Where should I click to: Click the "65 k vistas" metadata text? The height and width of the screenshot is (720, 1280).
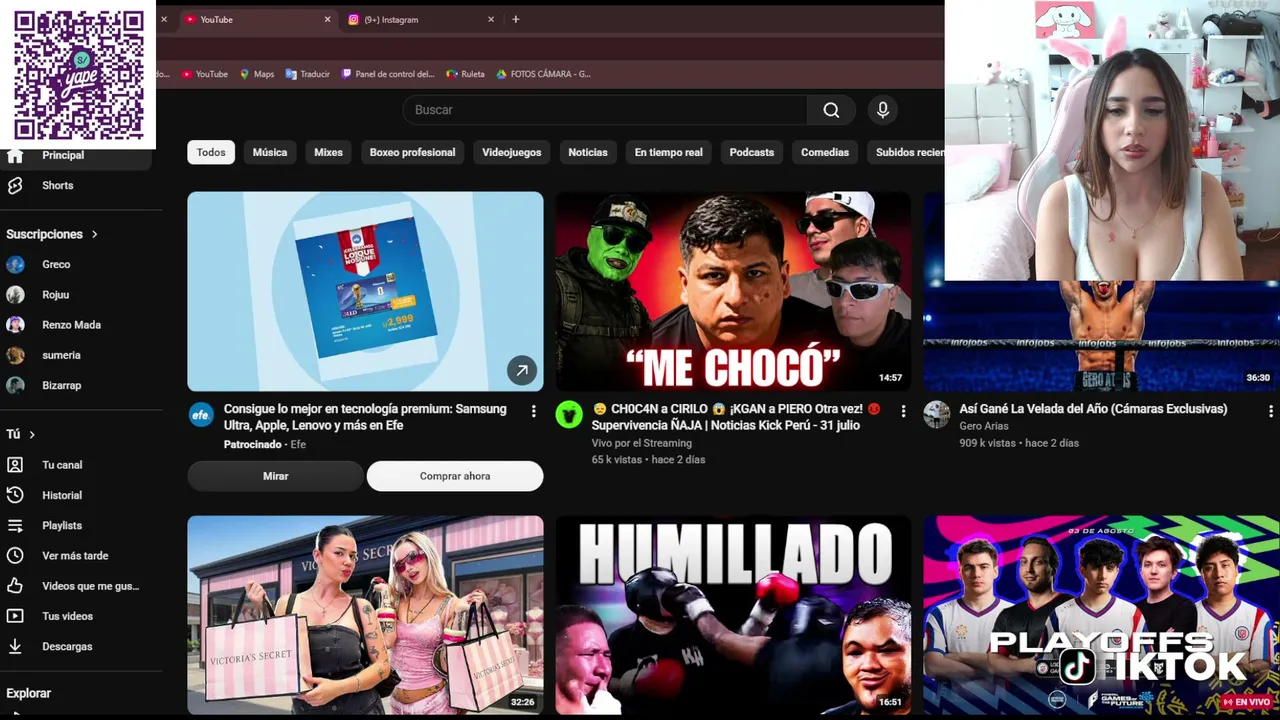(x=617, y=460)
